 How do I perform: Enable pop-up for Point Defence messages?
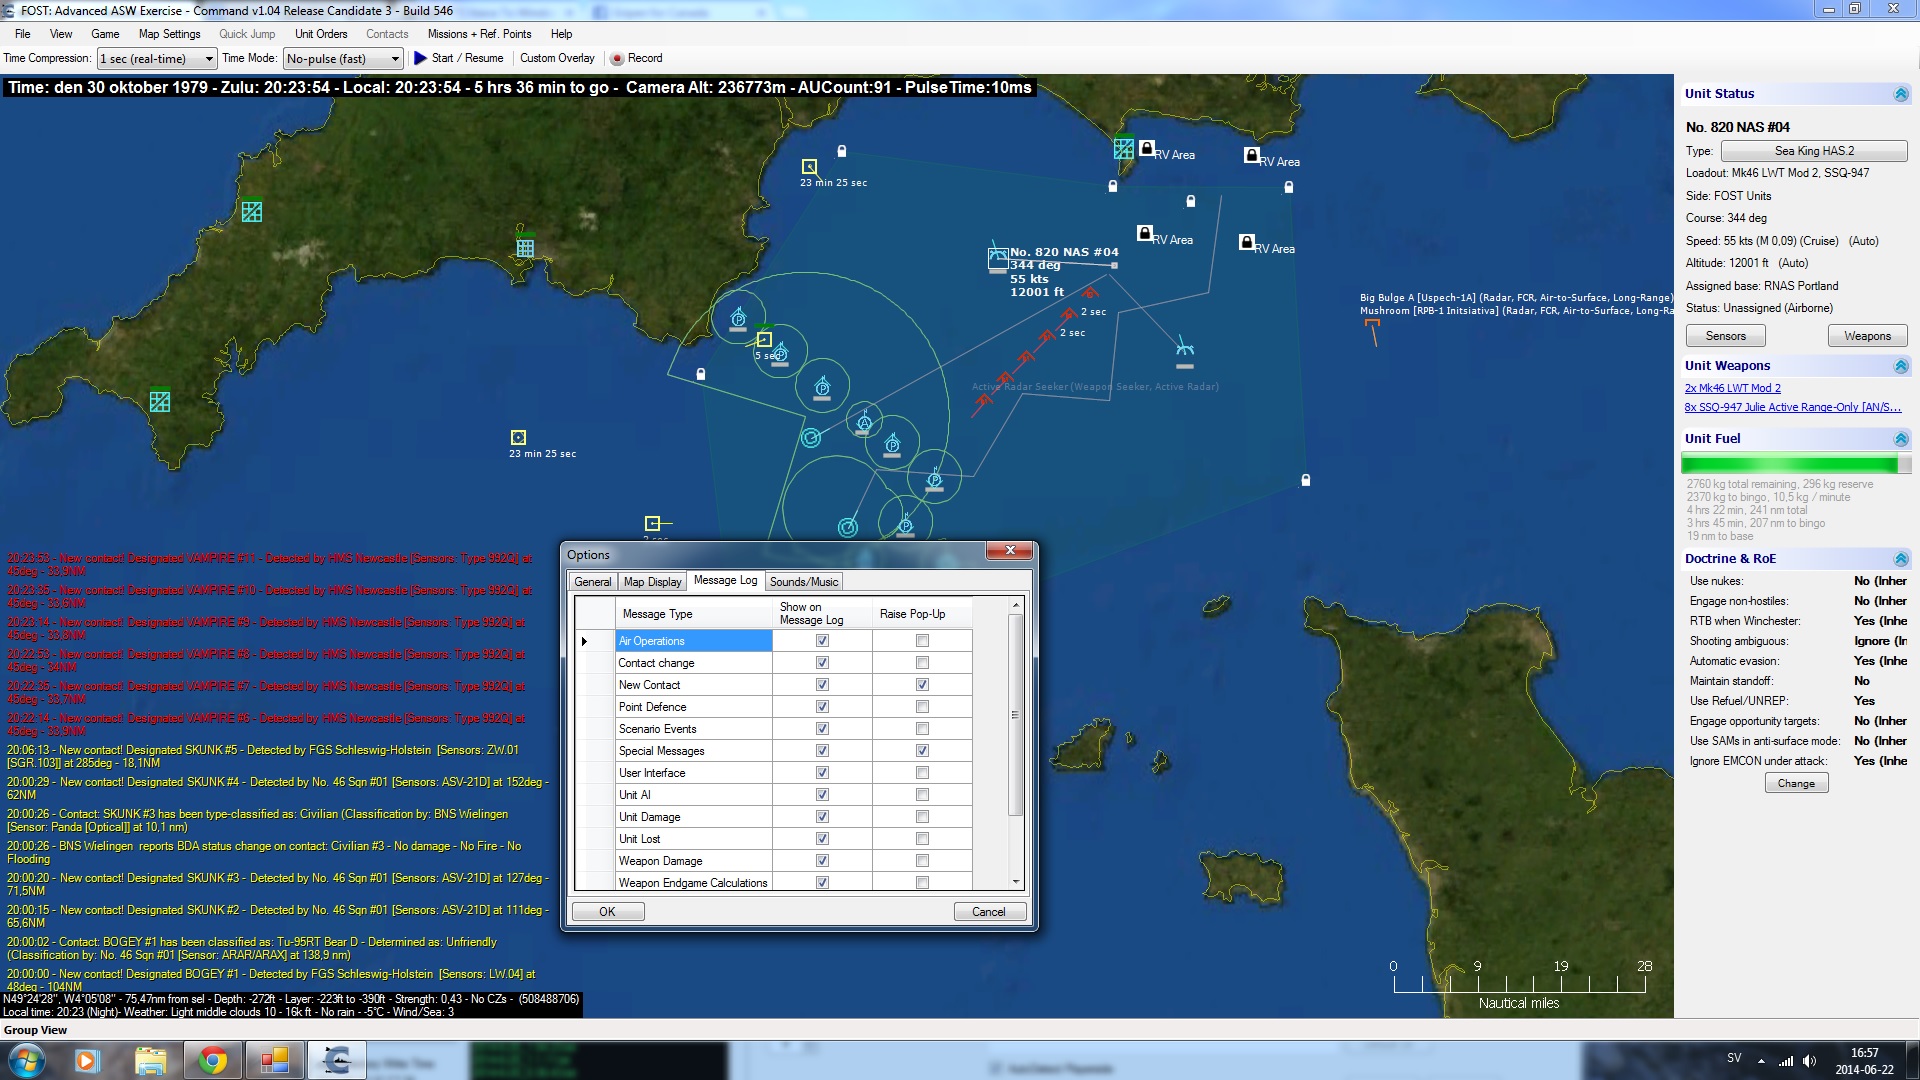922,707
